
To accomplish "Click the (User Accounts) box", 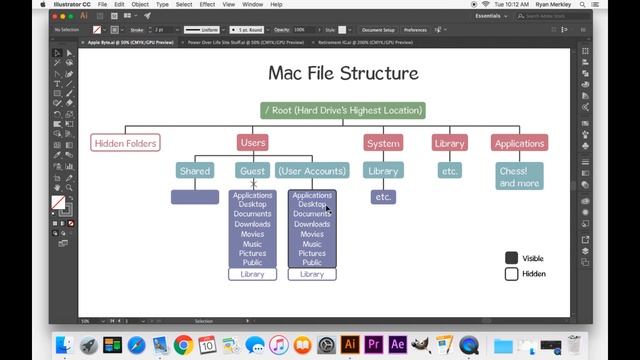I will (312, 171).
